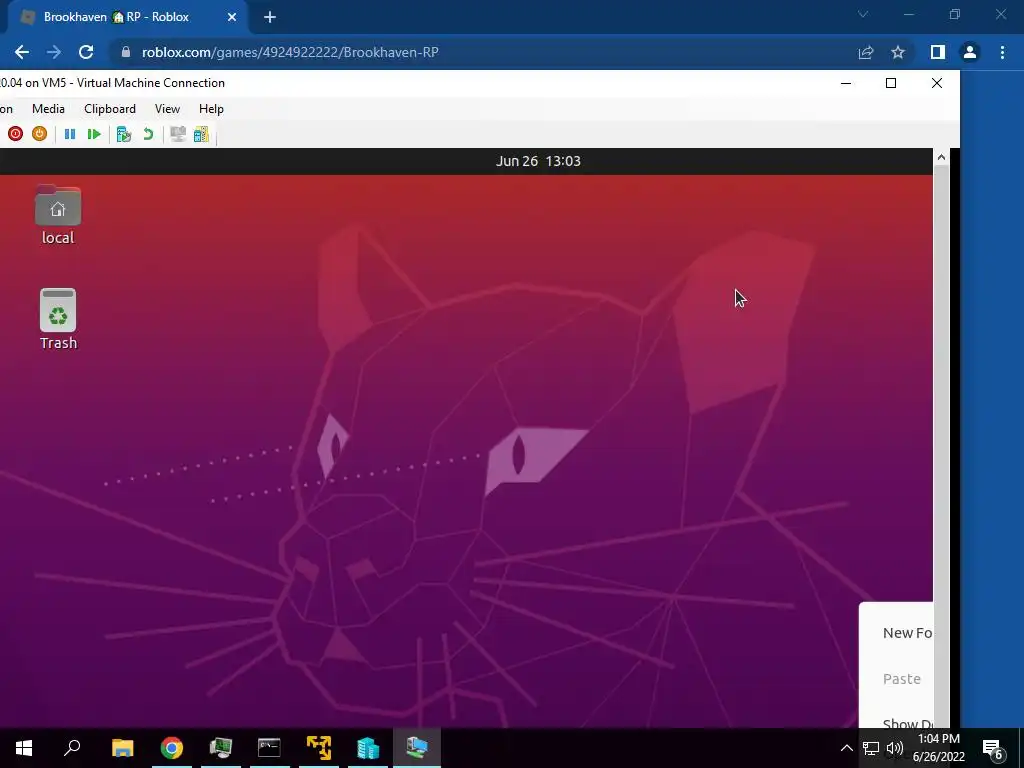This screenshot has width=1024, height=768.
Task: Click the gray Enhanced Session monitor icon
Action: click(178, 134)
